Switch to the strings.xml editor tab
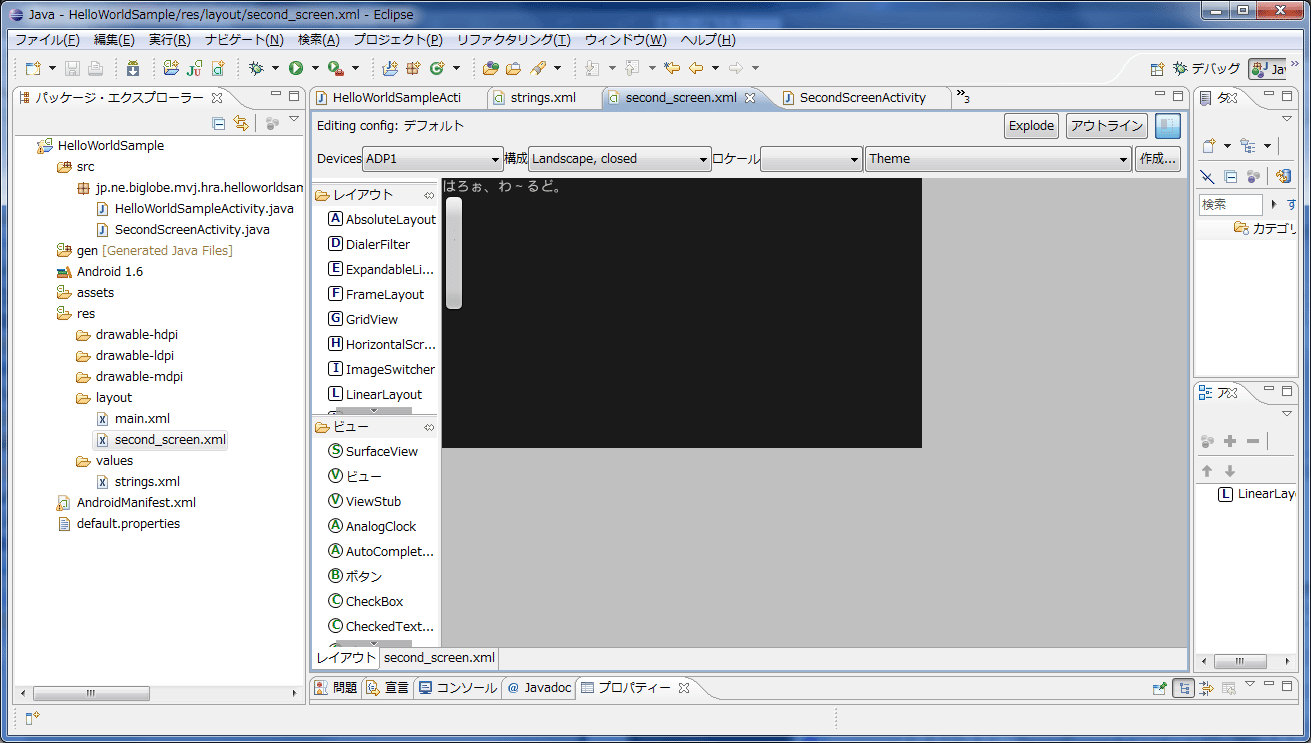This screenshot has height=743, width=1311. pyautogui.click(x=542, y=97)
